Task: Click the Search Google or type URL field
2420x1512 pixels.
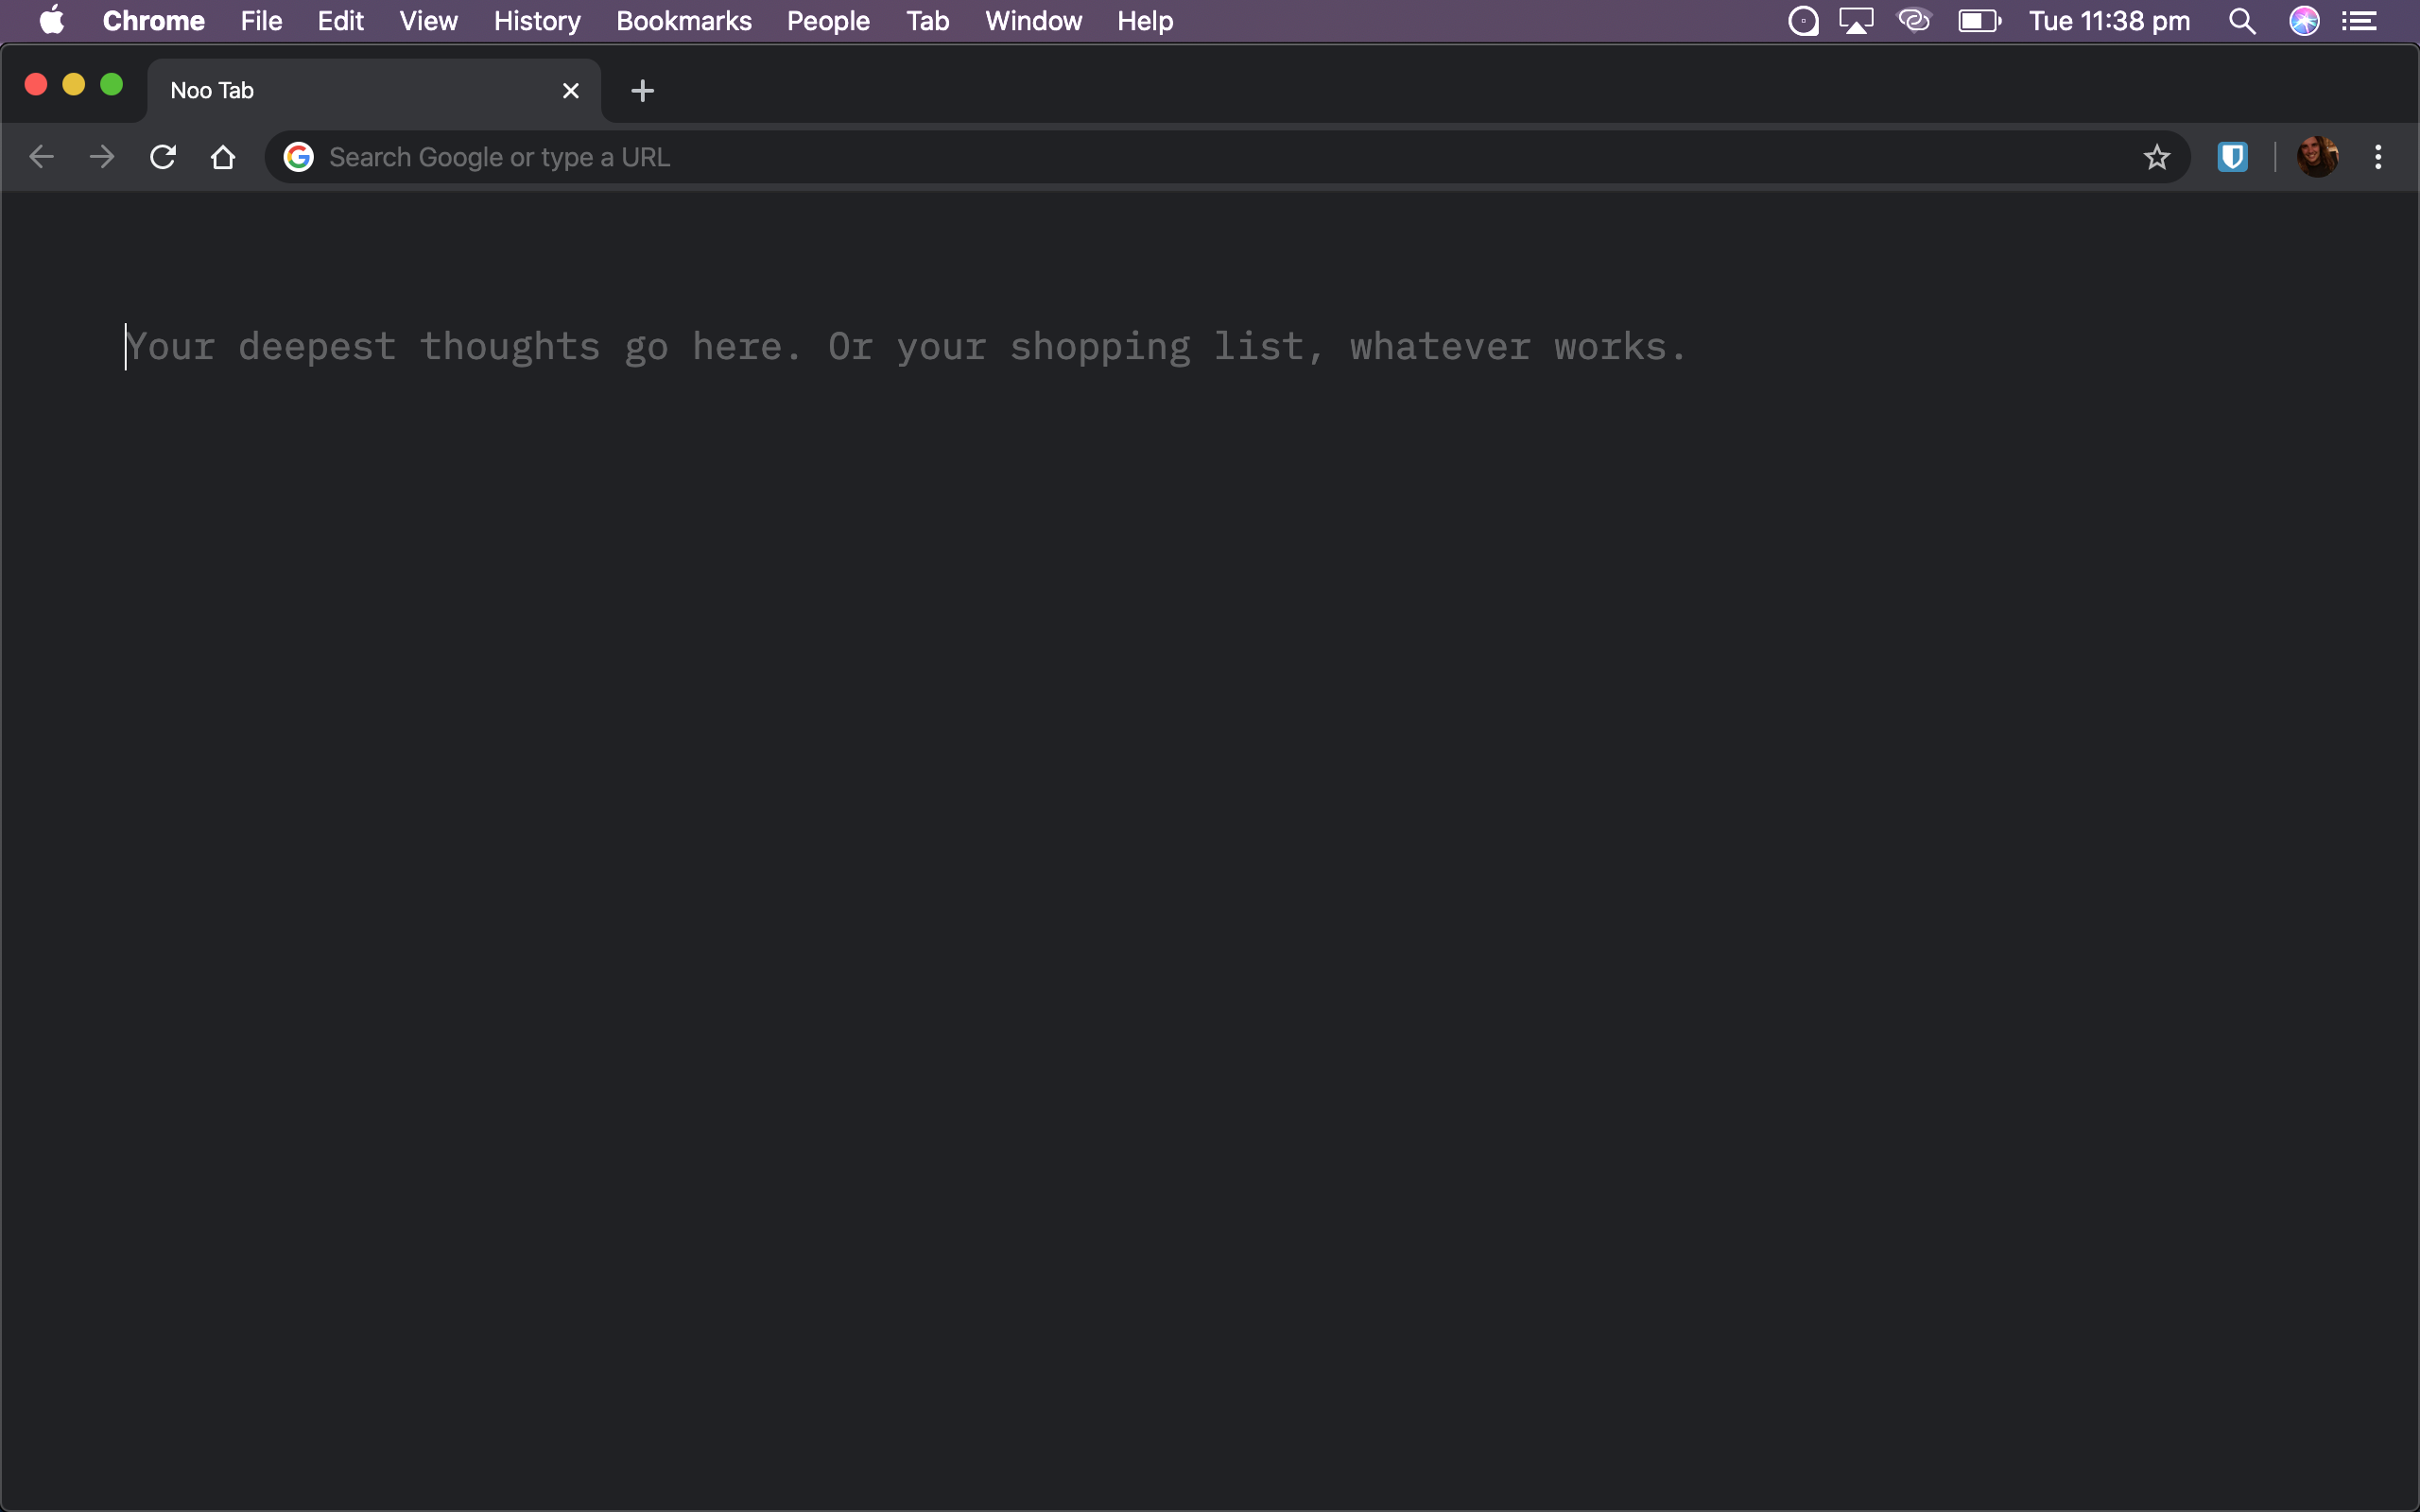Action: point(1200,157)
